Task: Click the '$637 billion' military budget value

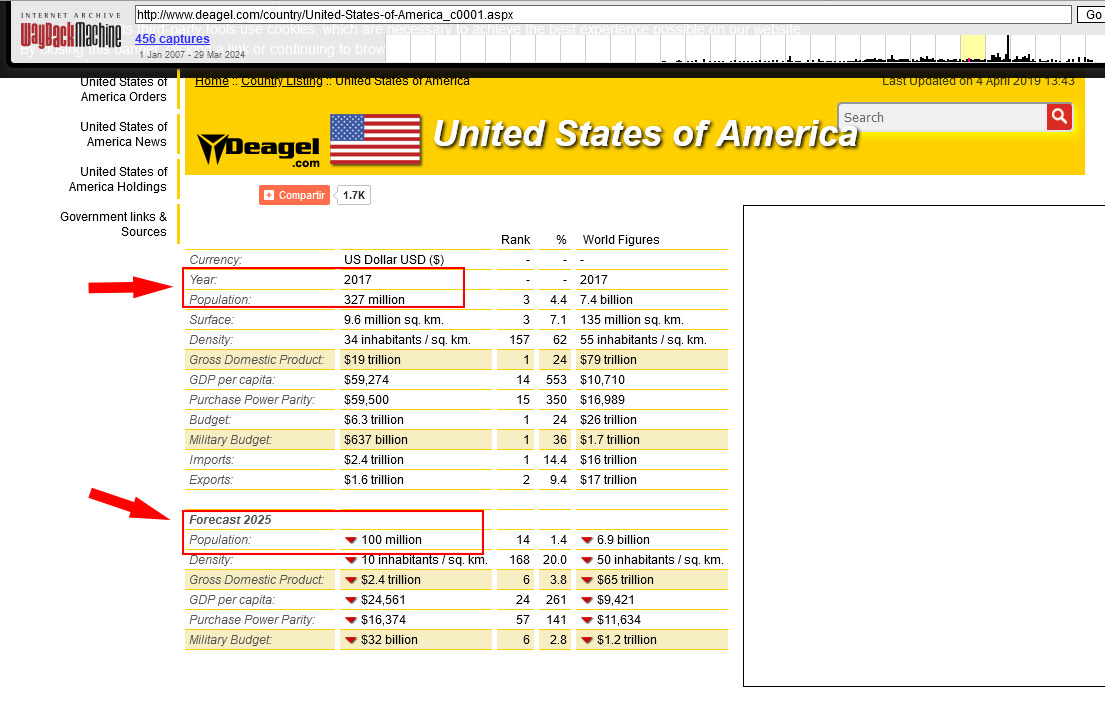Action: [x=376, y=440]
